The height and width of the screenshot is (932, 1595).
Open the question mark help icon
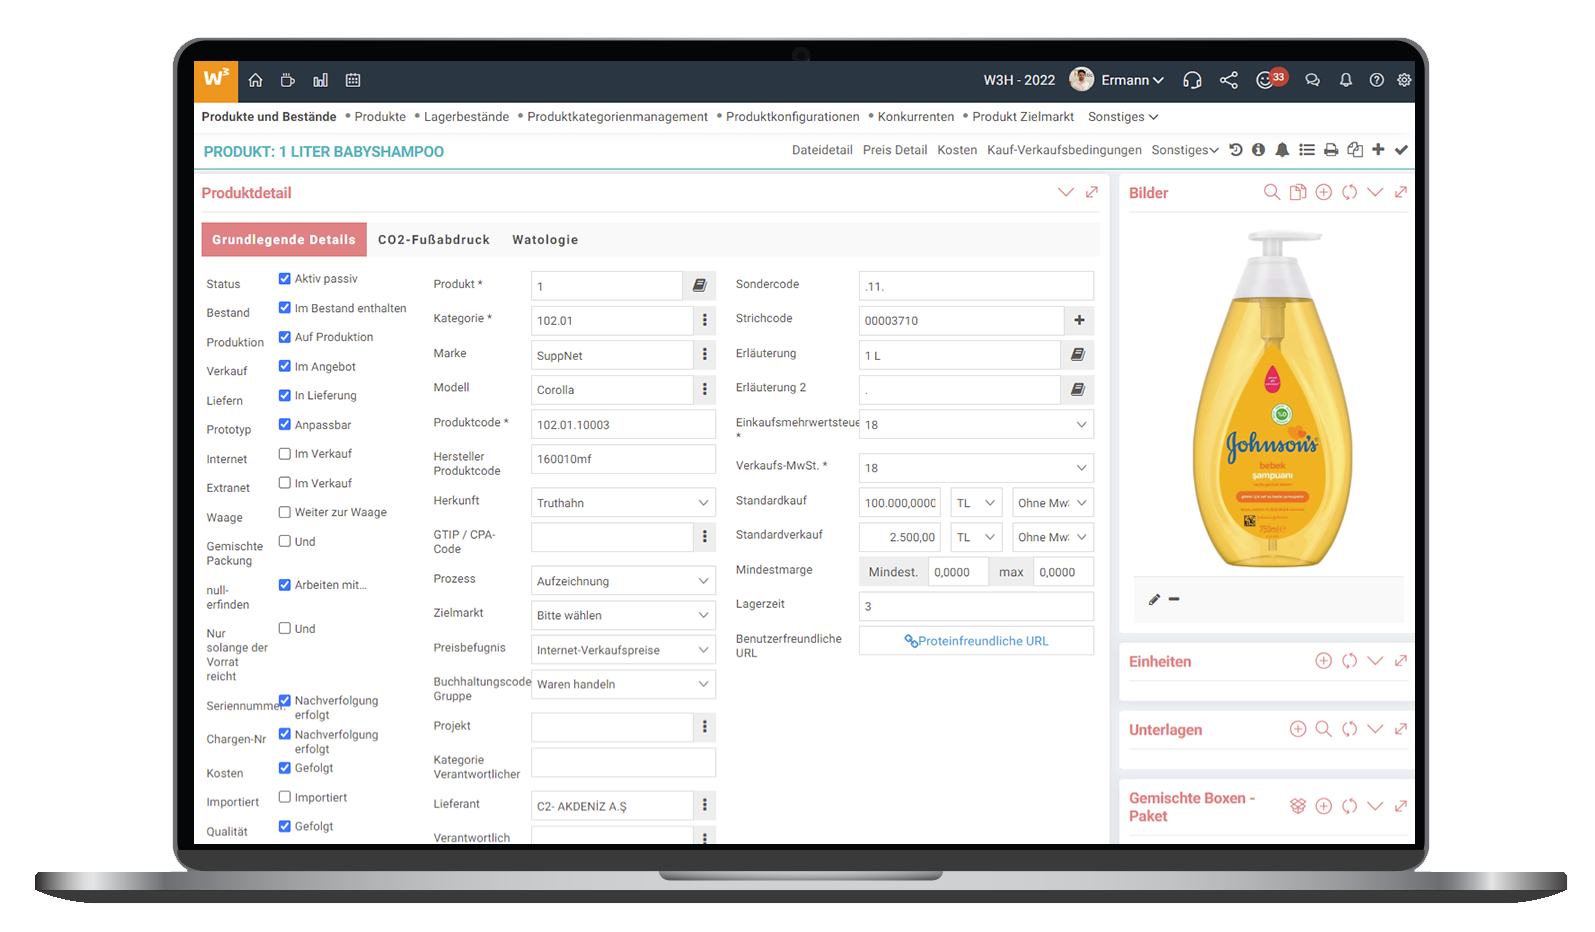point(1377,80)
